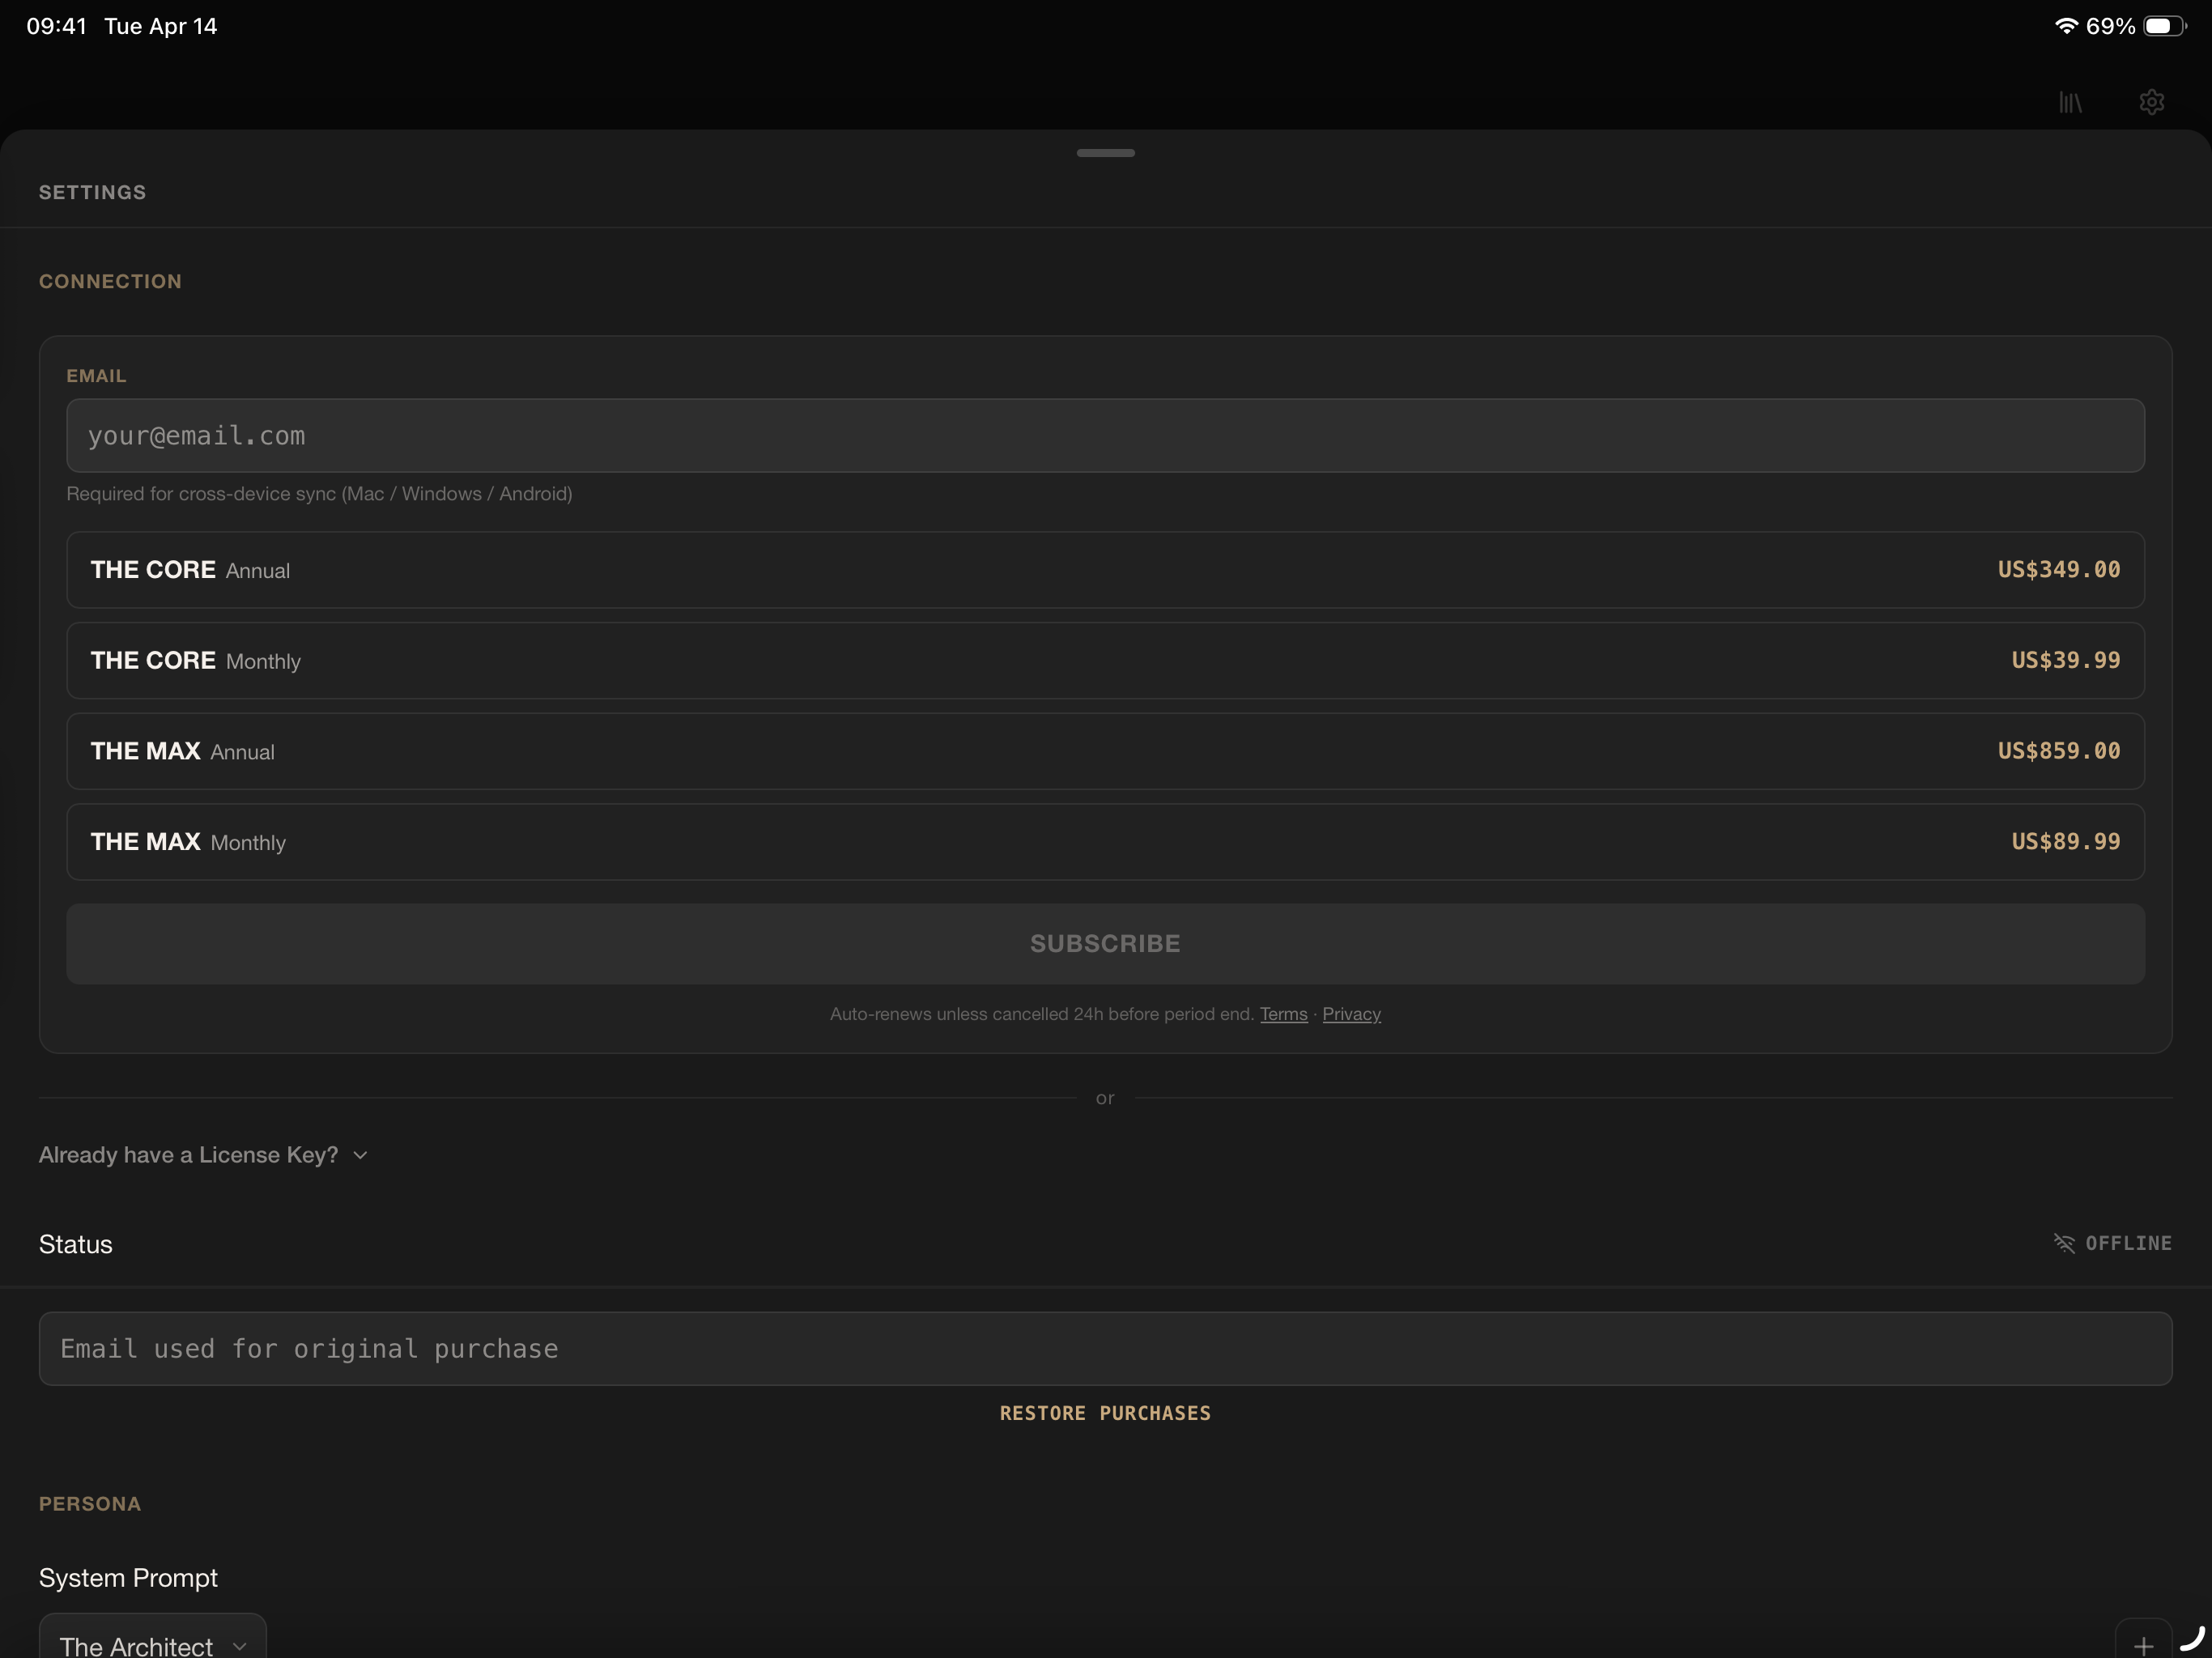Click the CONNECTION section heading
Image resolution: width=2212 pixels, height=1658 pixels.
click(110, 282)
